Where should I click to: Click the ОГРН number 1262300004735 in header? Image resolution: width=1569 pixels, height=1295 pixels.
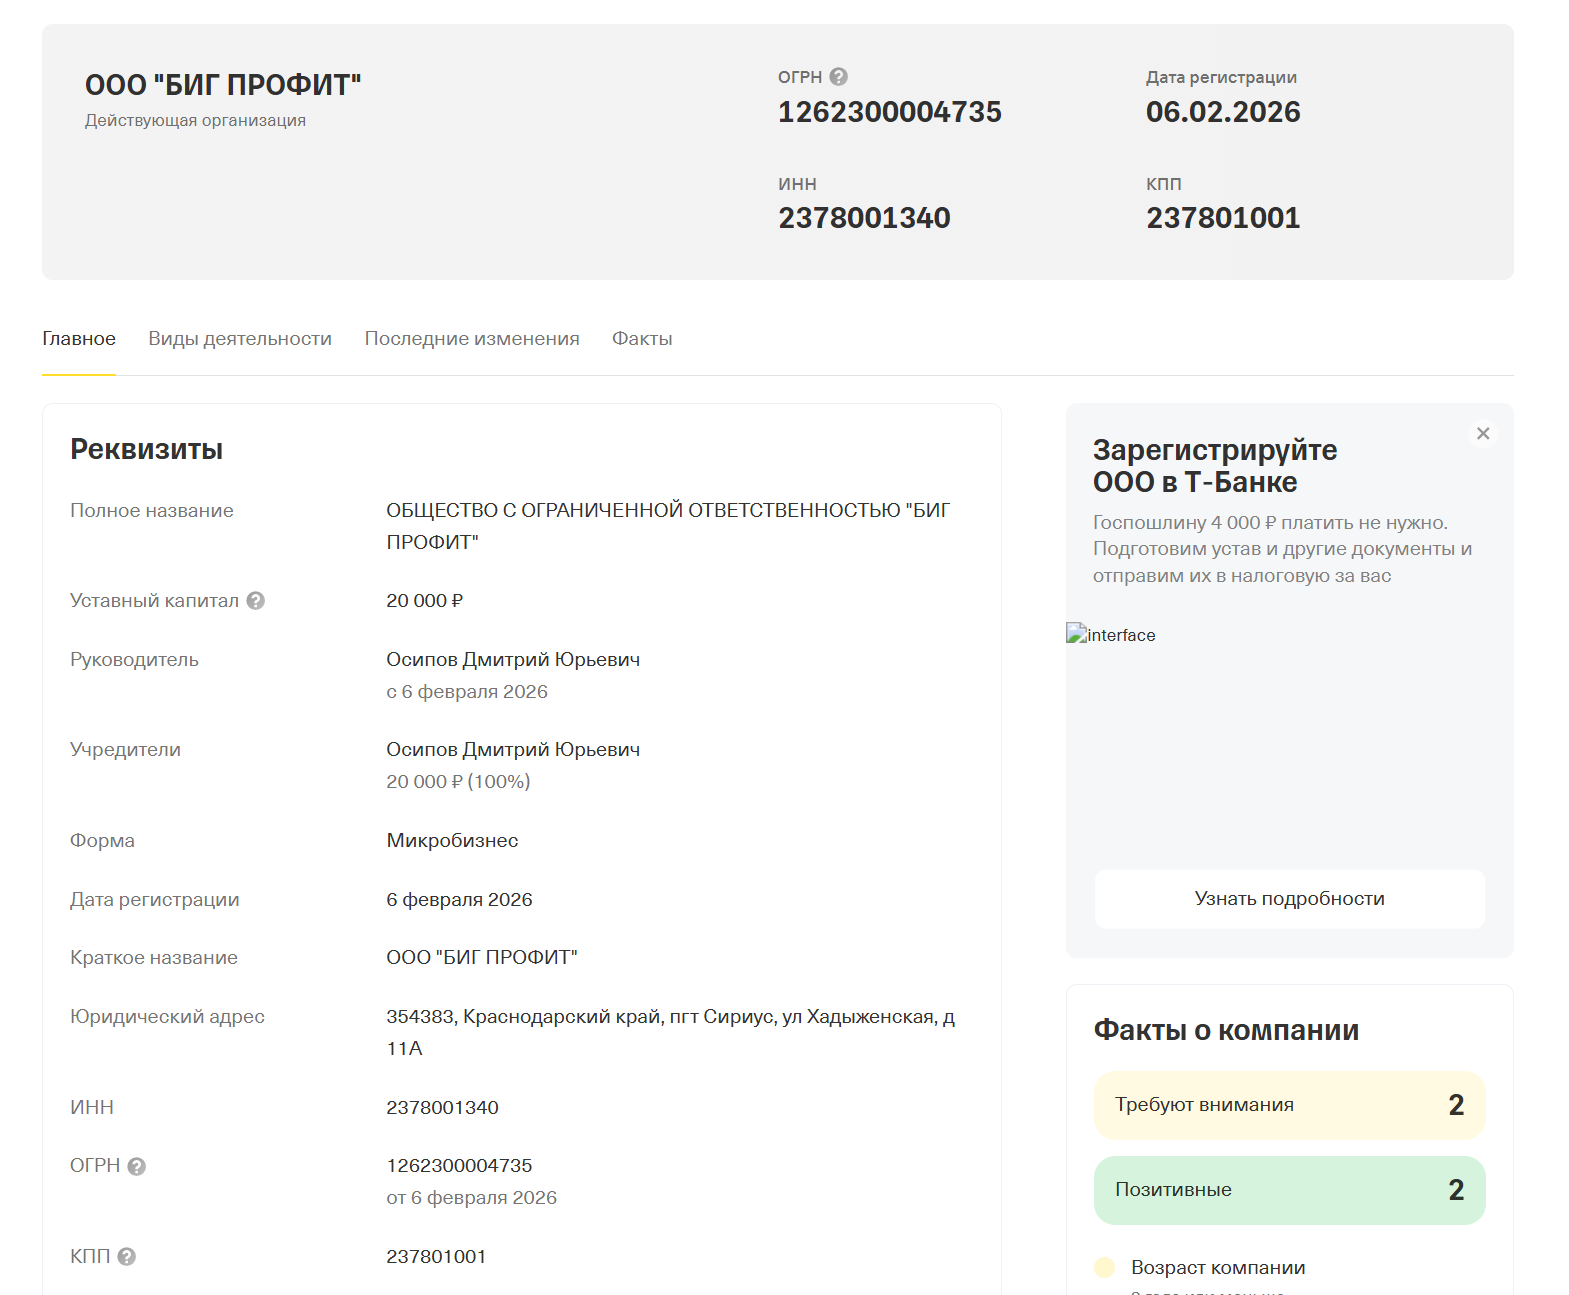tap(890, 112)
